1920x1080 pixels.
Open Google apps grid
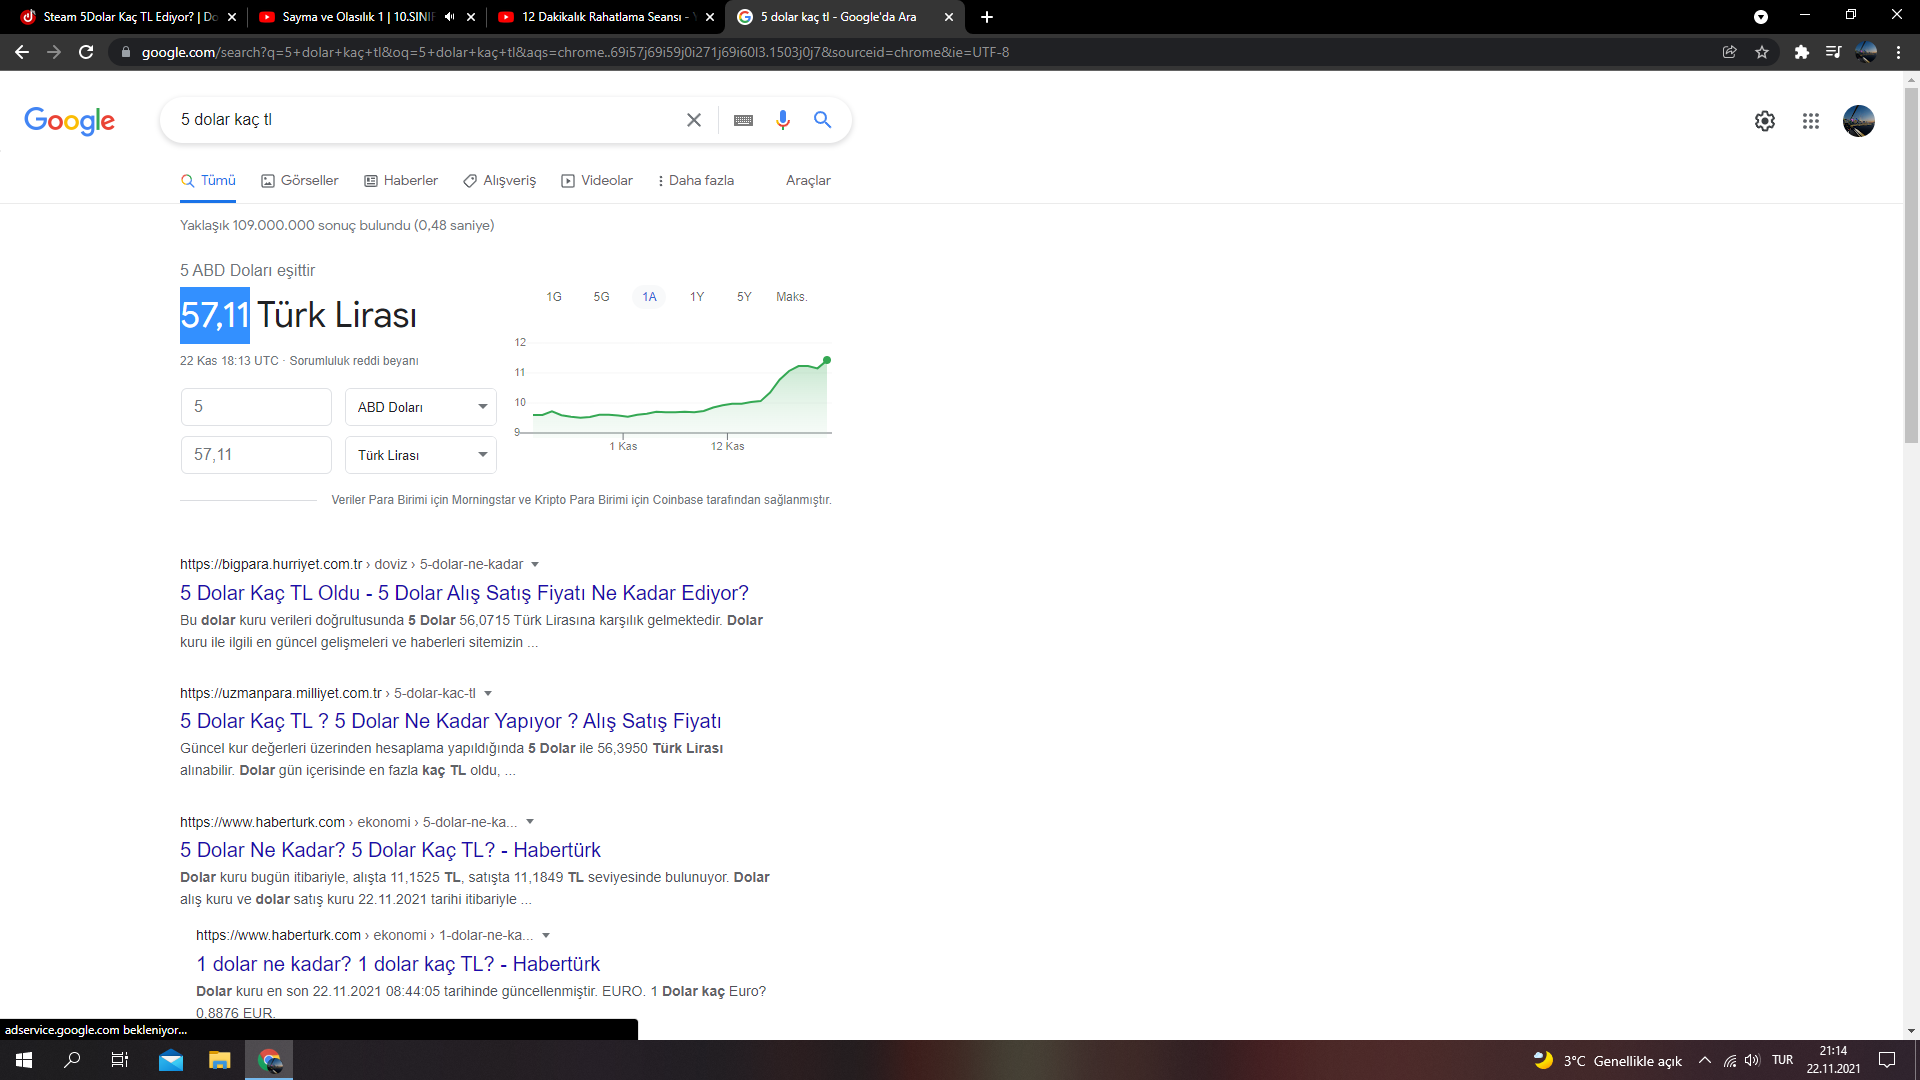(x=1811, y=121)
